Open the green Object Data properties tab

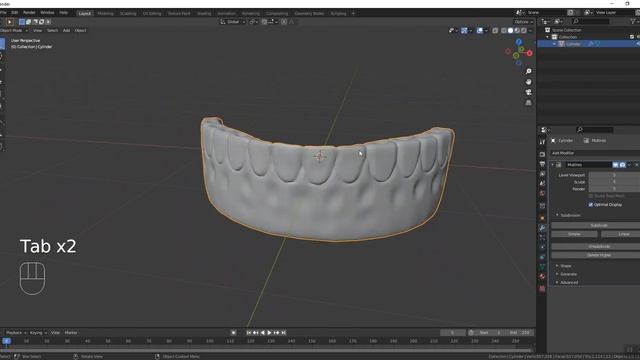coord(542,267)
